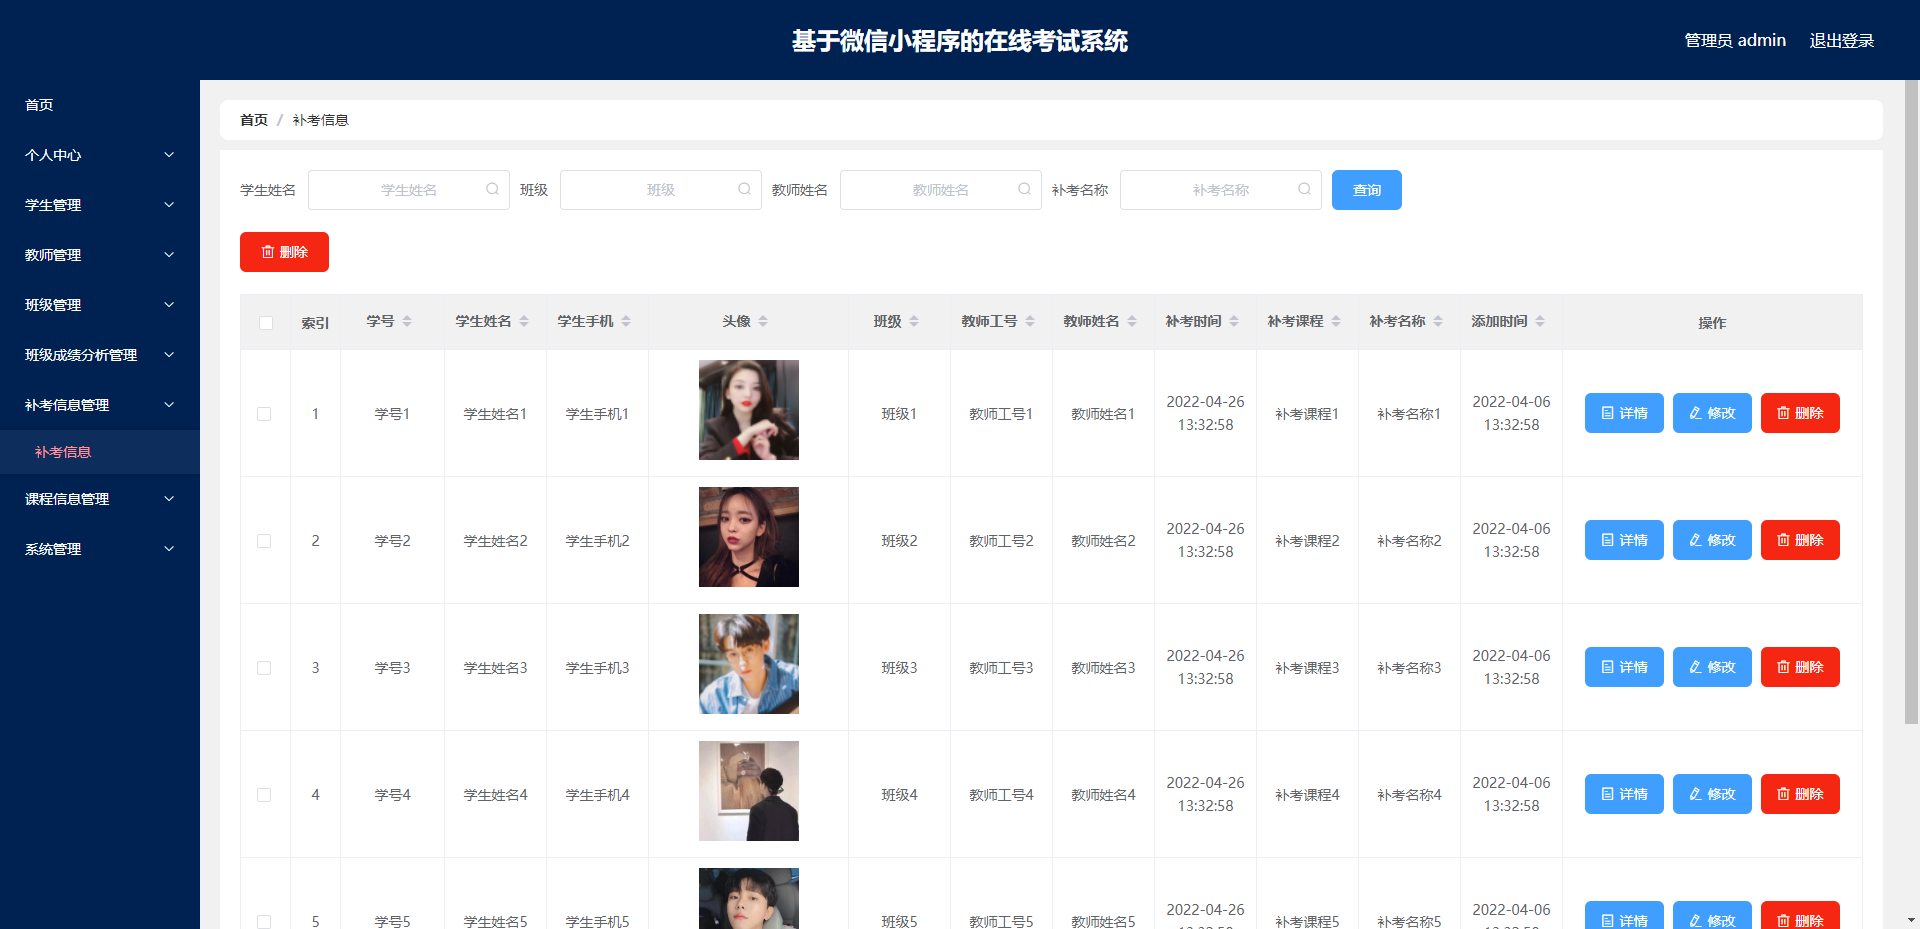
Task: Delete row 学号4
Action: point(1800,794)
